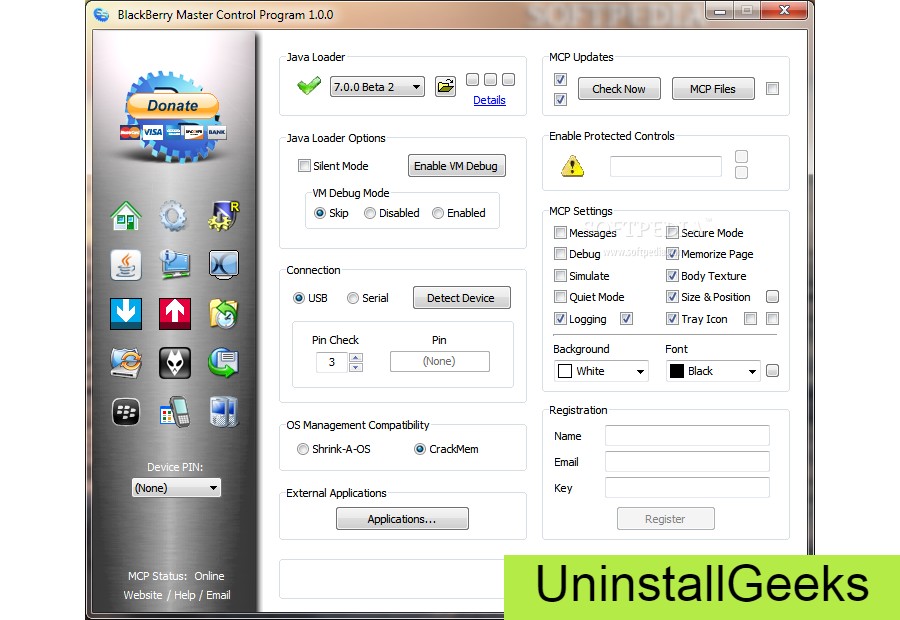Open the gear settings icon in sidebar
900x620 pixels.
point(174,216)
